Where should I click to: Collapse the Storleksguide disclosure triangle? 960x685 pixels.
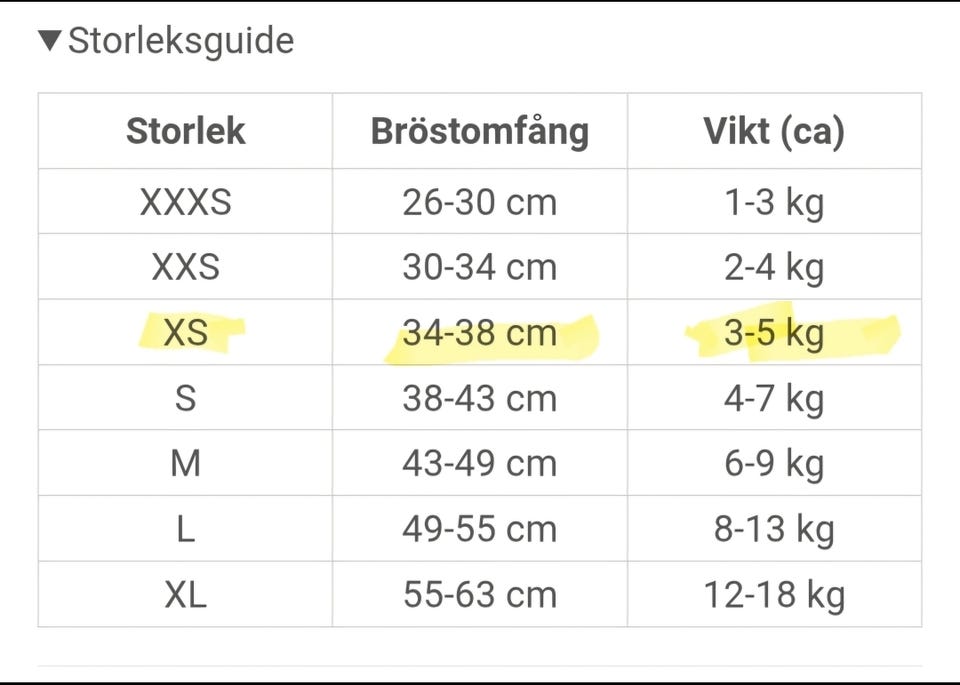[51, 41]
